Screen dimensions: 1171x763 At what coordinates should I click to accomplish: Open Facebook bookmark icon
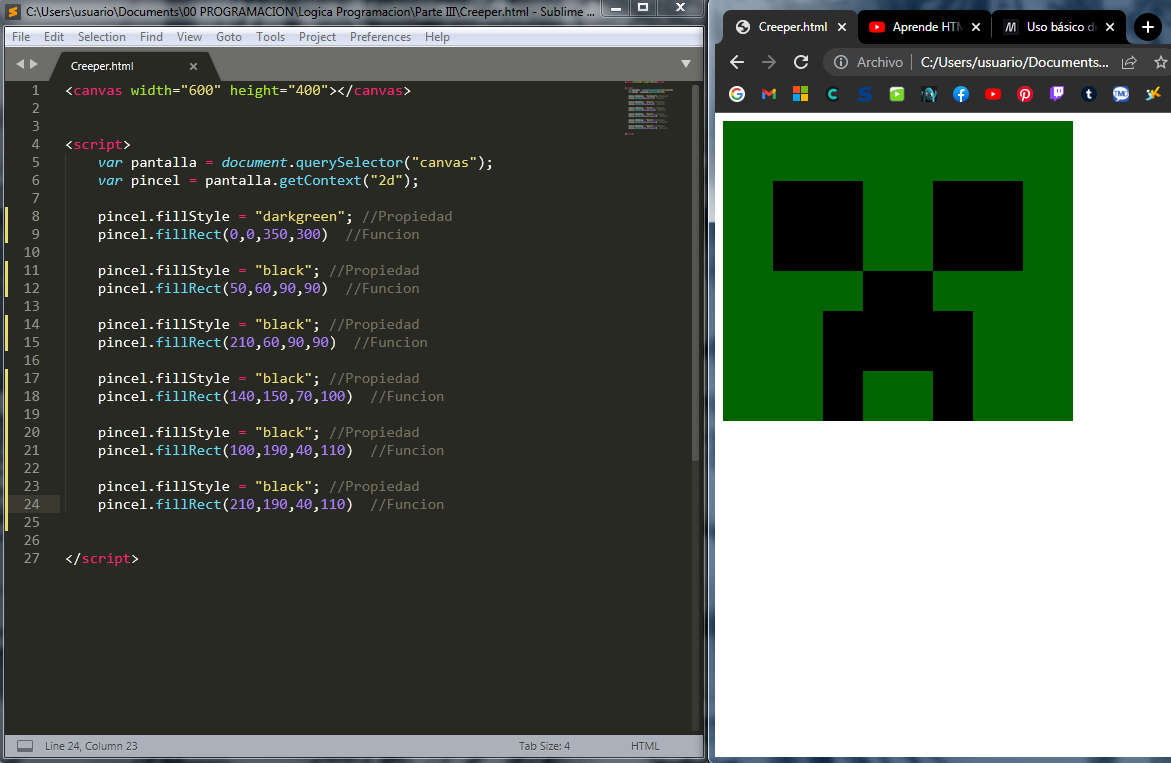click(960, 94)
